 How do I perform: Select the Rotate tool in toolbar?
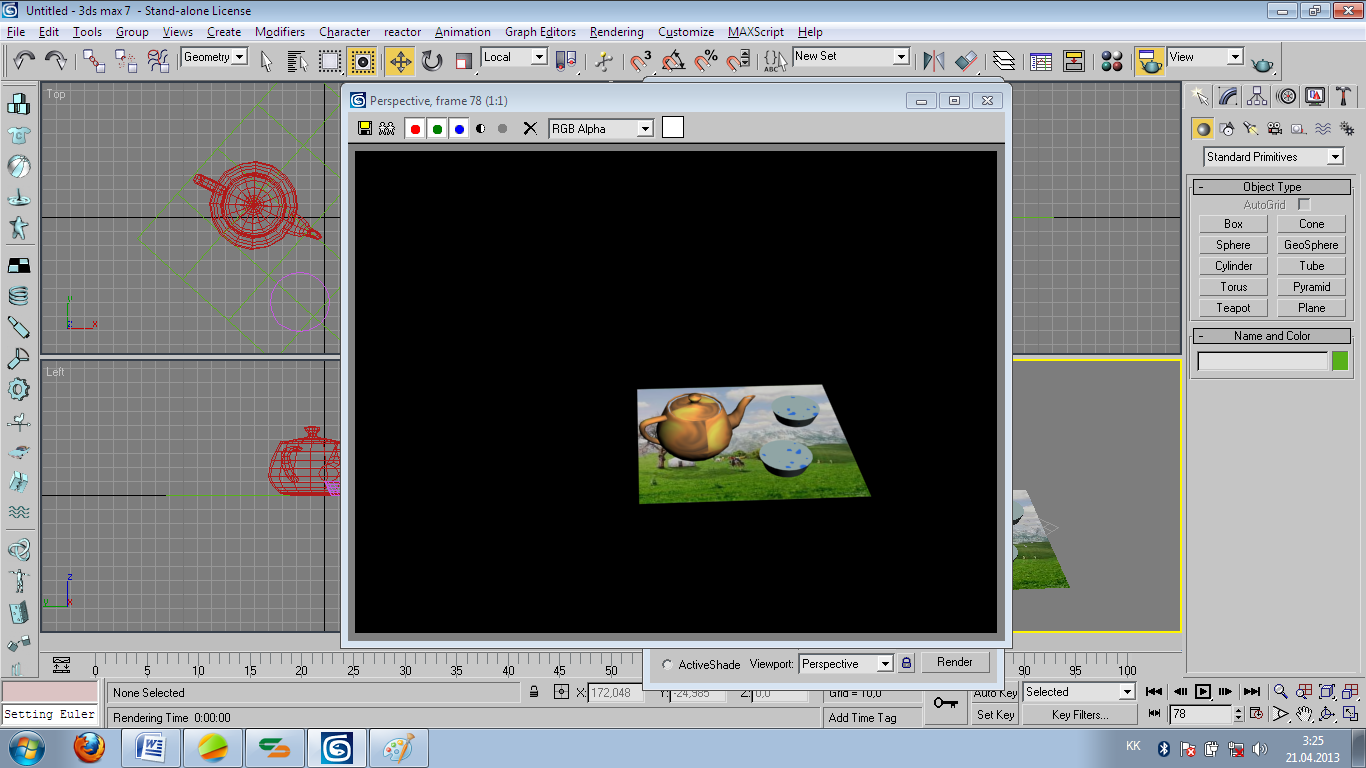pyautogui.click(x=432, y=61)
